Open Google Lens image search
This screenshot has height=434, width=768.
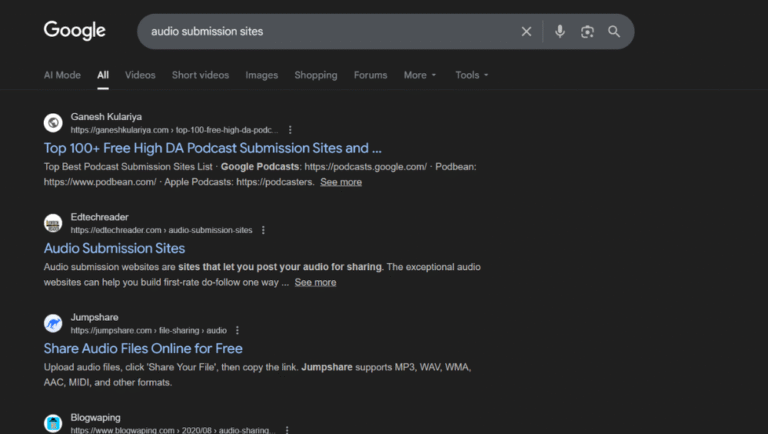click(x=587, y=32)
